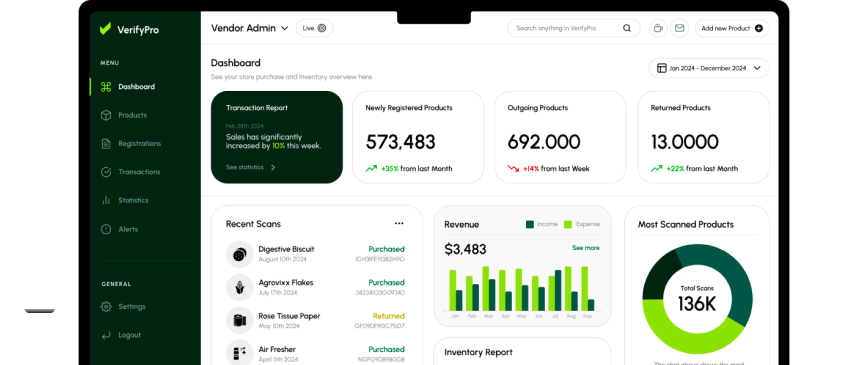Click the Agrovixx Flakes corn icon
The width and height of the screenshot is (868, 365).
239,287
